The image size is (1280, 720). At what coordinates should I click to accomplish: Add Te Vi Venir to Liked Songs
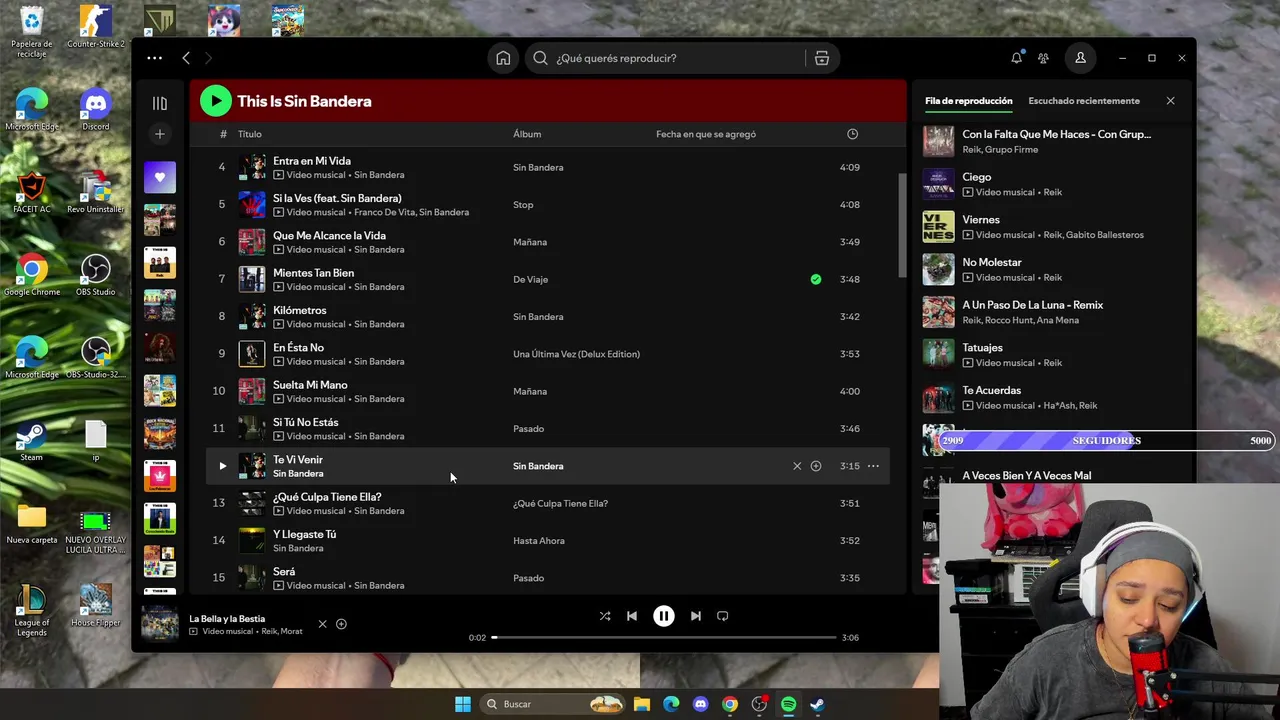click(x=816, y=466)
